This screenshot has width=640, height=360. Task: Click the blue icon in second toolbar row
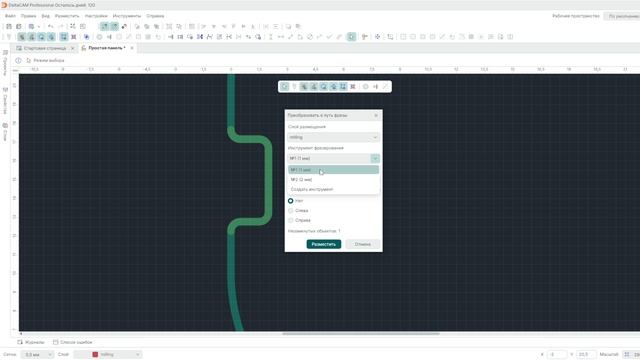click(87, 37)
